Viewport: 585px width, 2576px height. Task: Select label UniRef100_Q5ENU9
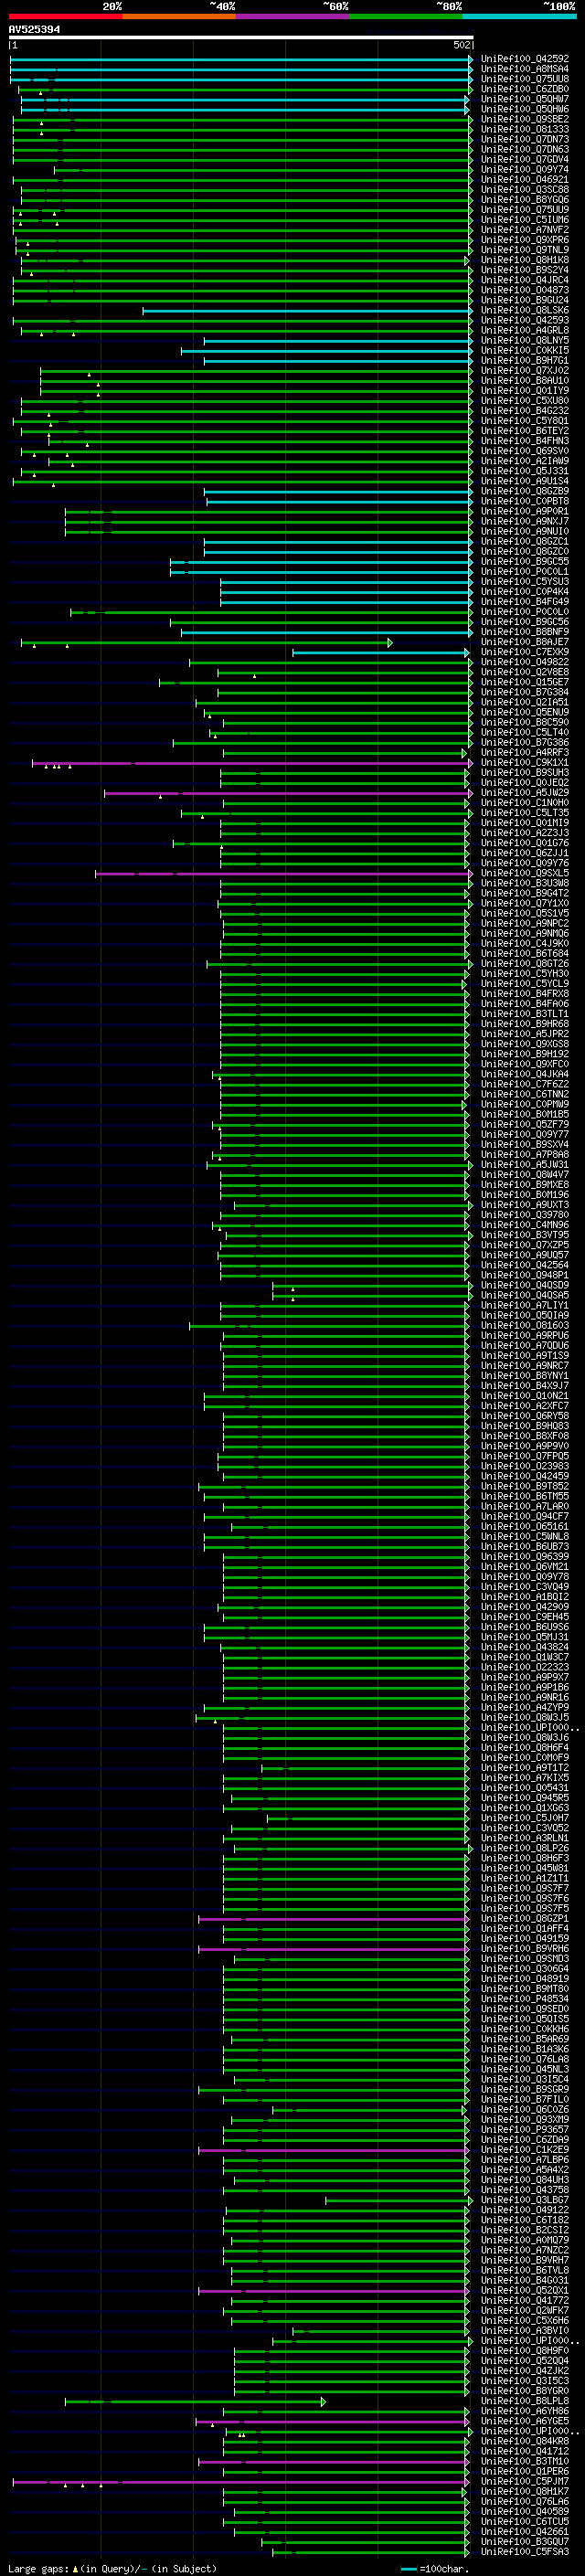[524, 713]
